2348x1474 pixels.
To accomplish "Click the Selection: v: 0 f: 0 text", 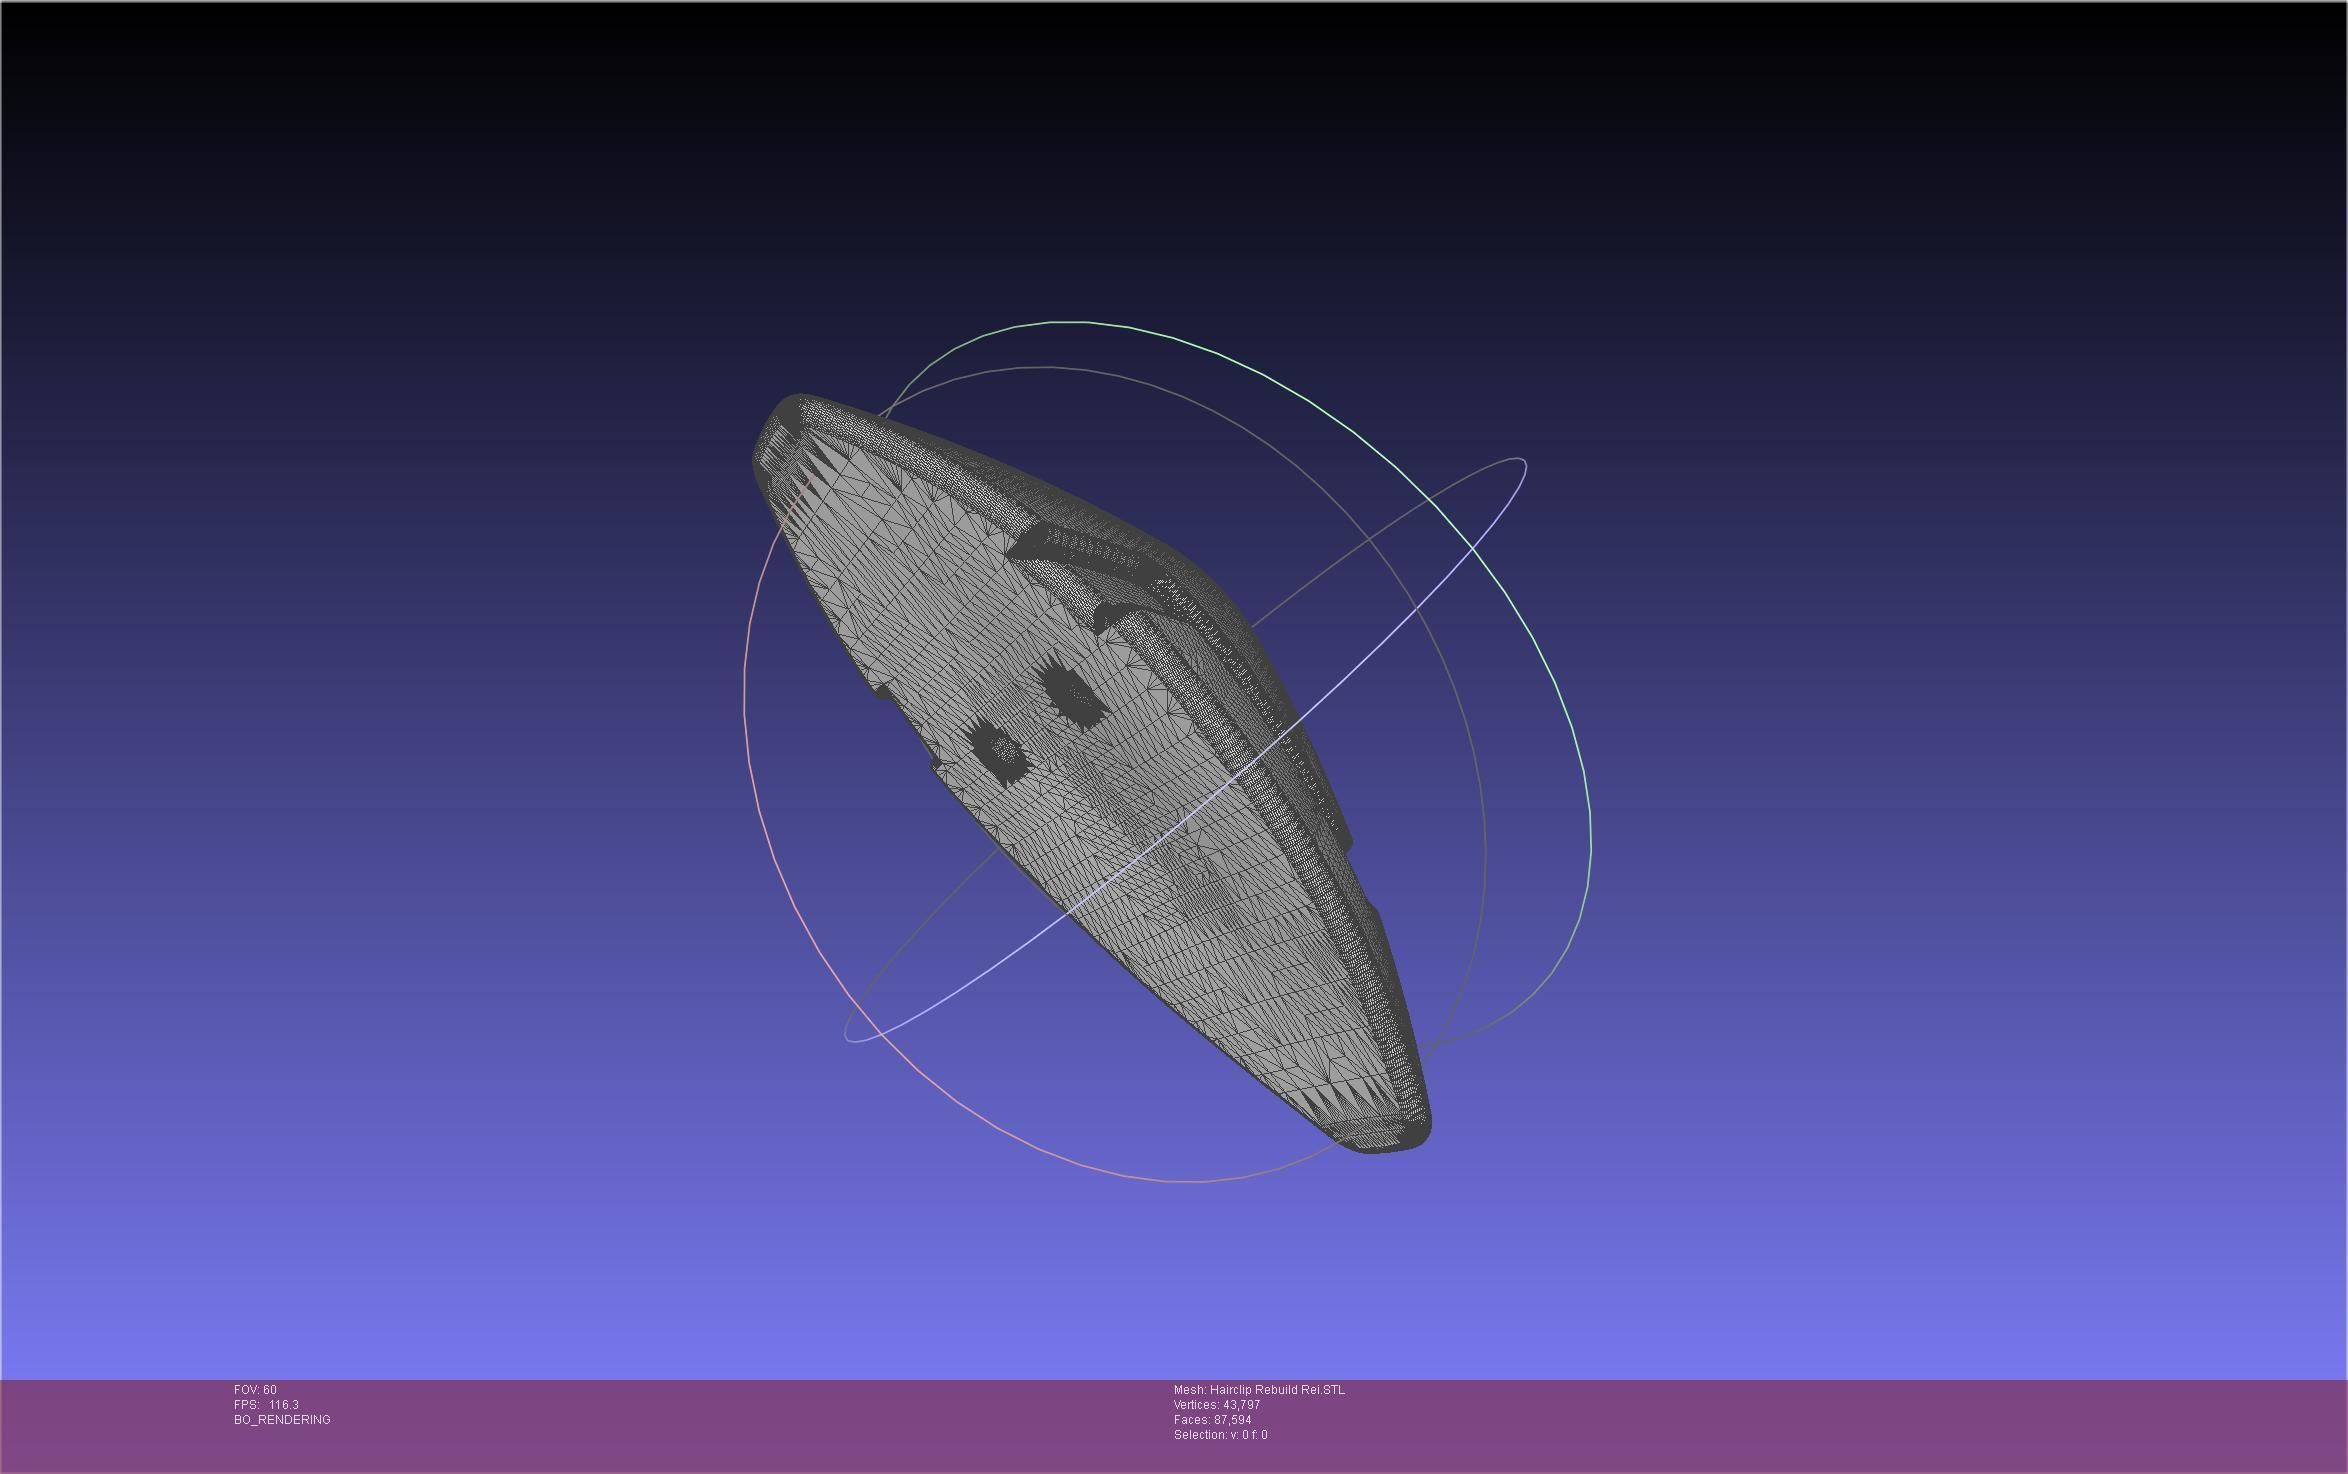I will (1220, 1435).
